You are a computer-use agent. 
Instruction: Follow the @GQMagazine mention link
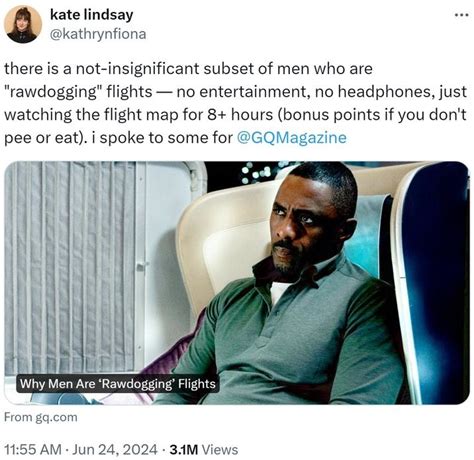tap(291, 137)
